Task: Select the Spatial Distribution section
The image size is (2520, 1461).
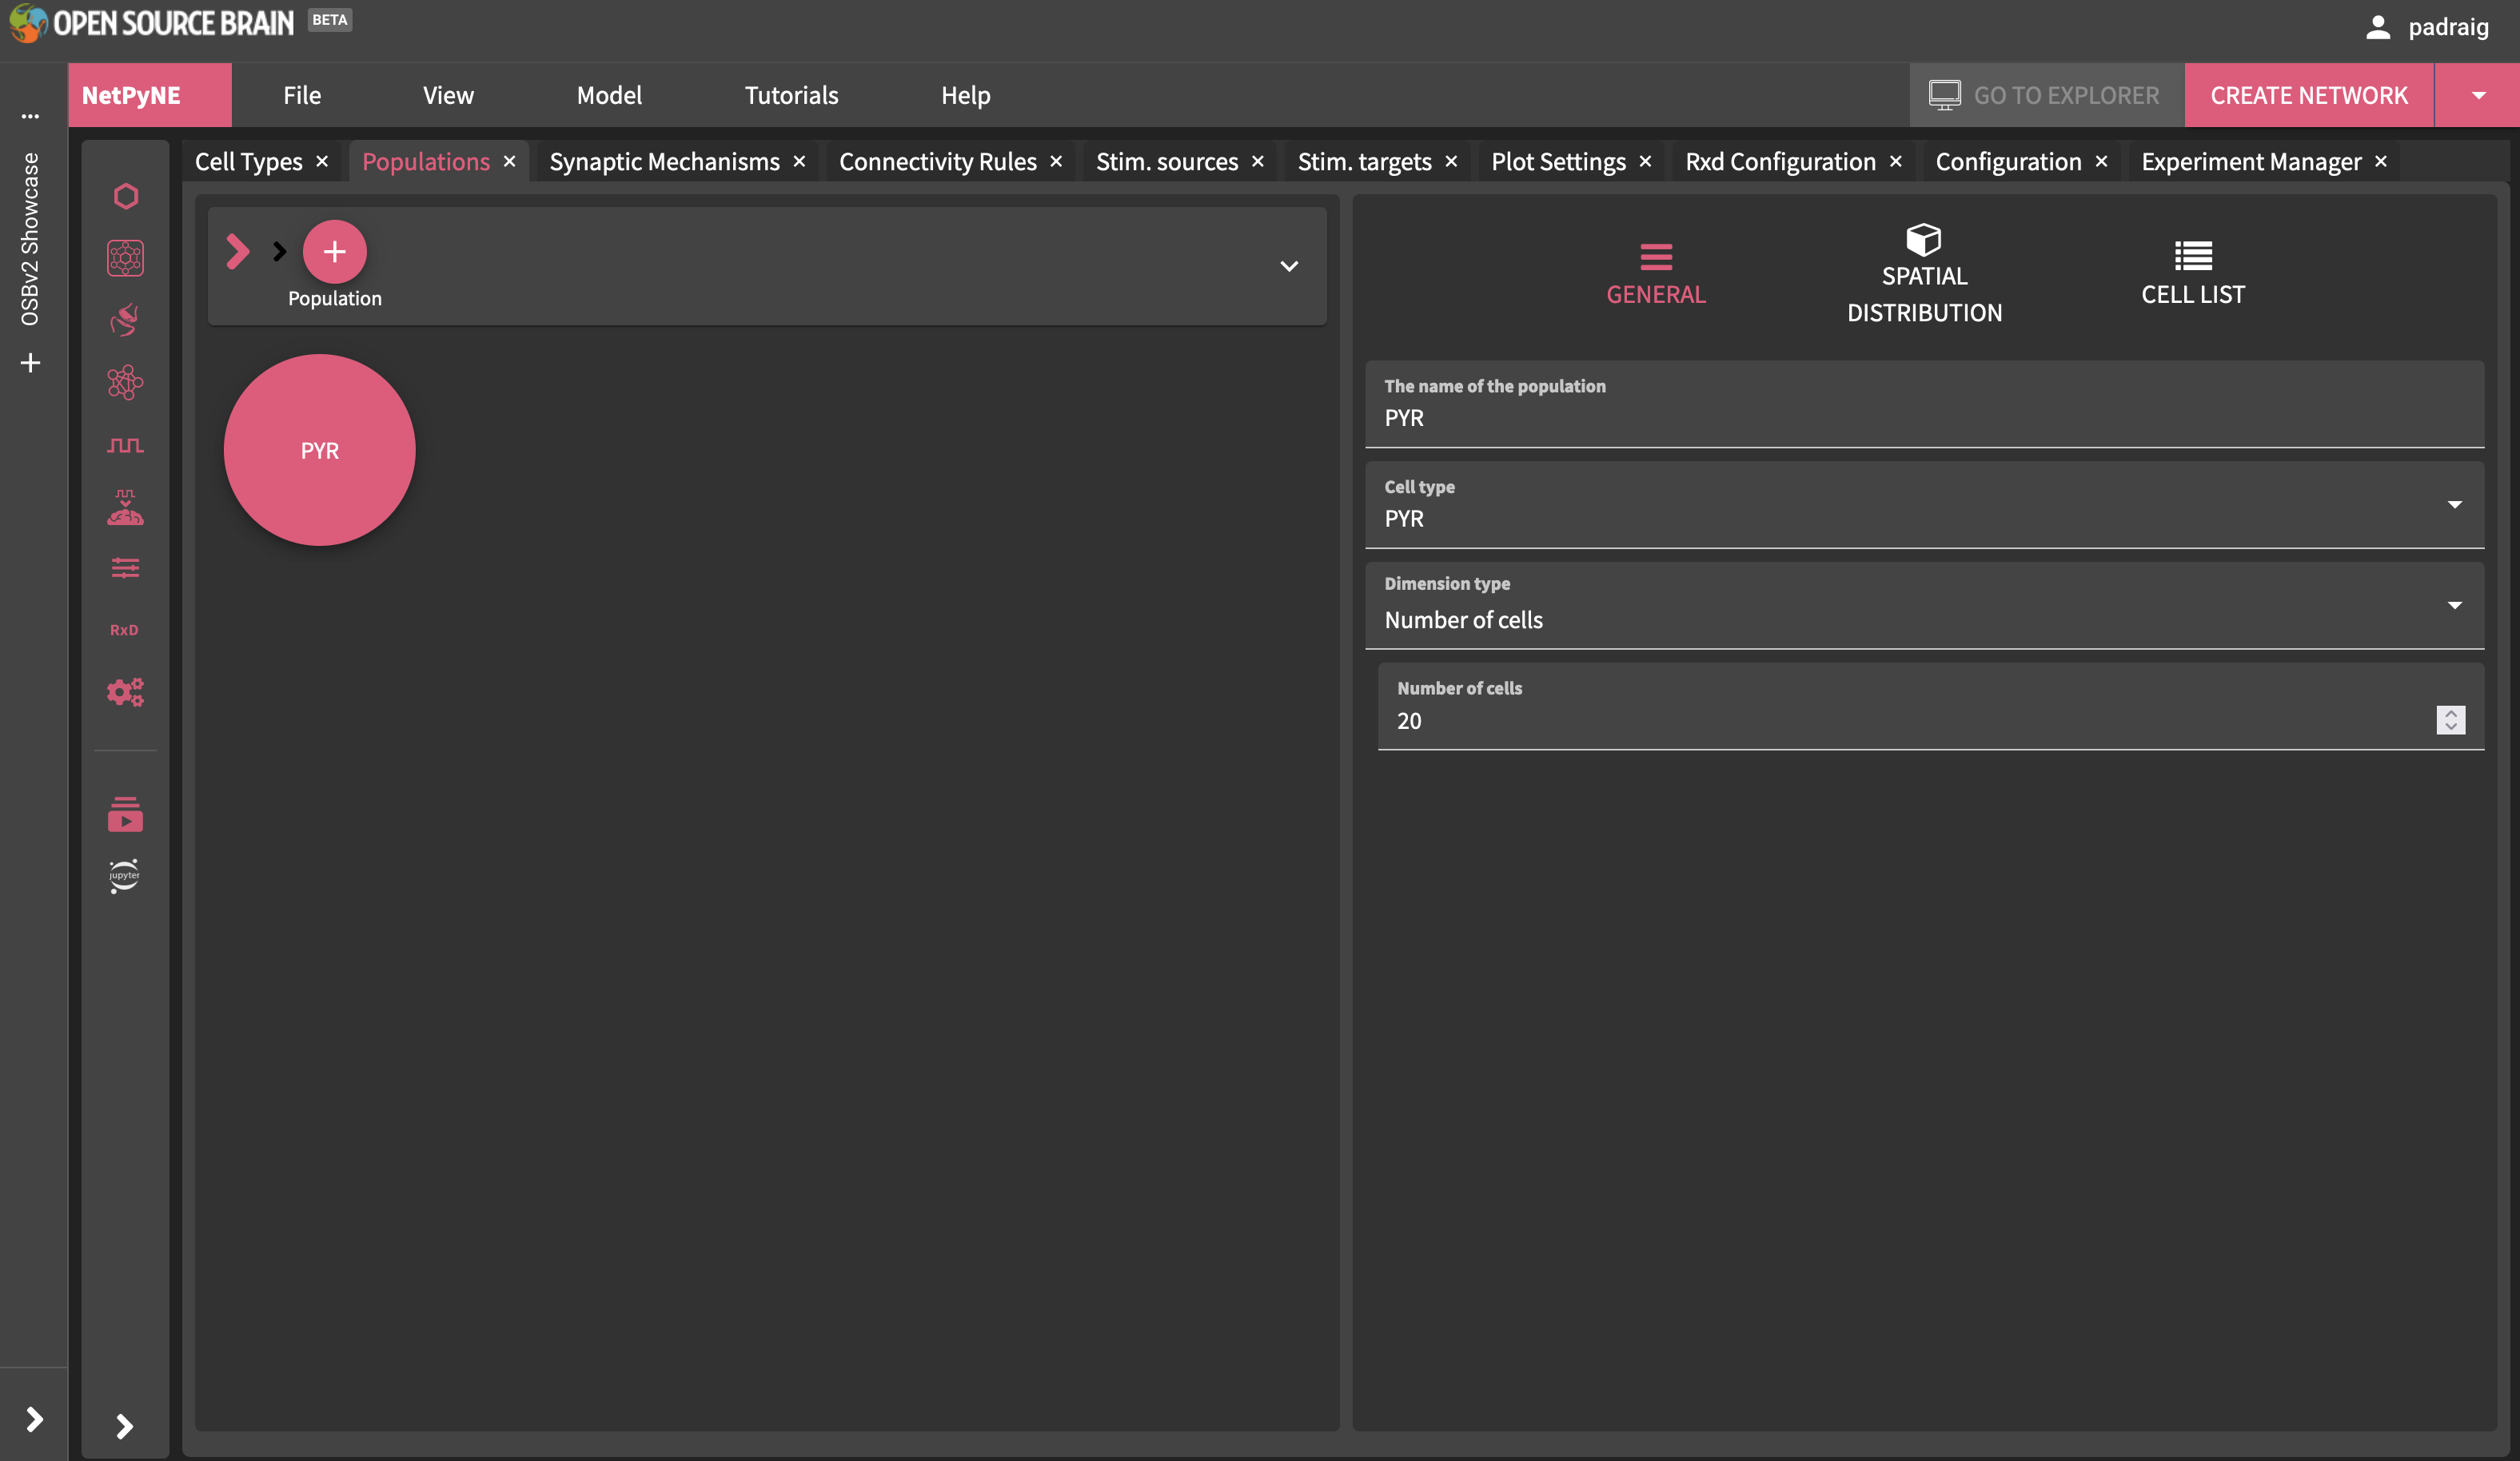Action: 1924,274
